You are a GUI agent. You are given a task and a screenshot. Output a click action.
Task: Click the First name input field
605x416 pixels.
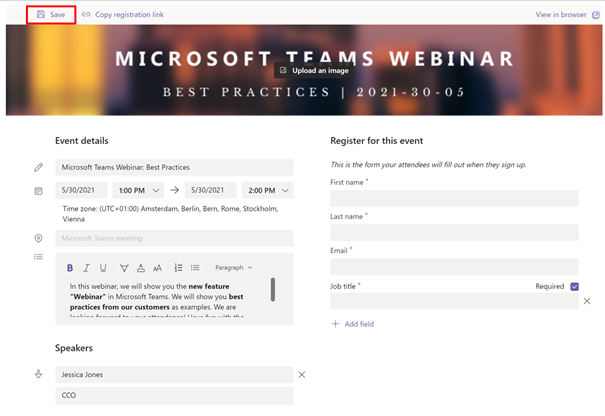click(454, 198)
